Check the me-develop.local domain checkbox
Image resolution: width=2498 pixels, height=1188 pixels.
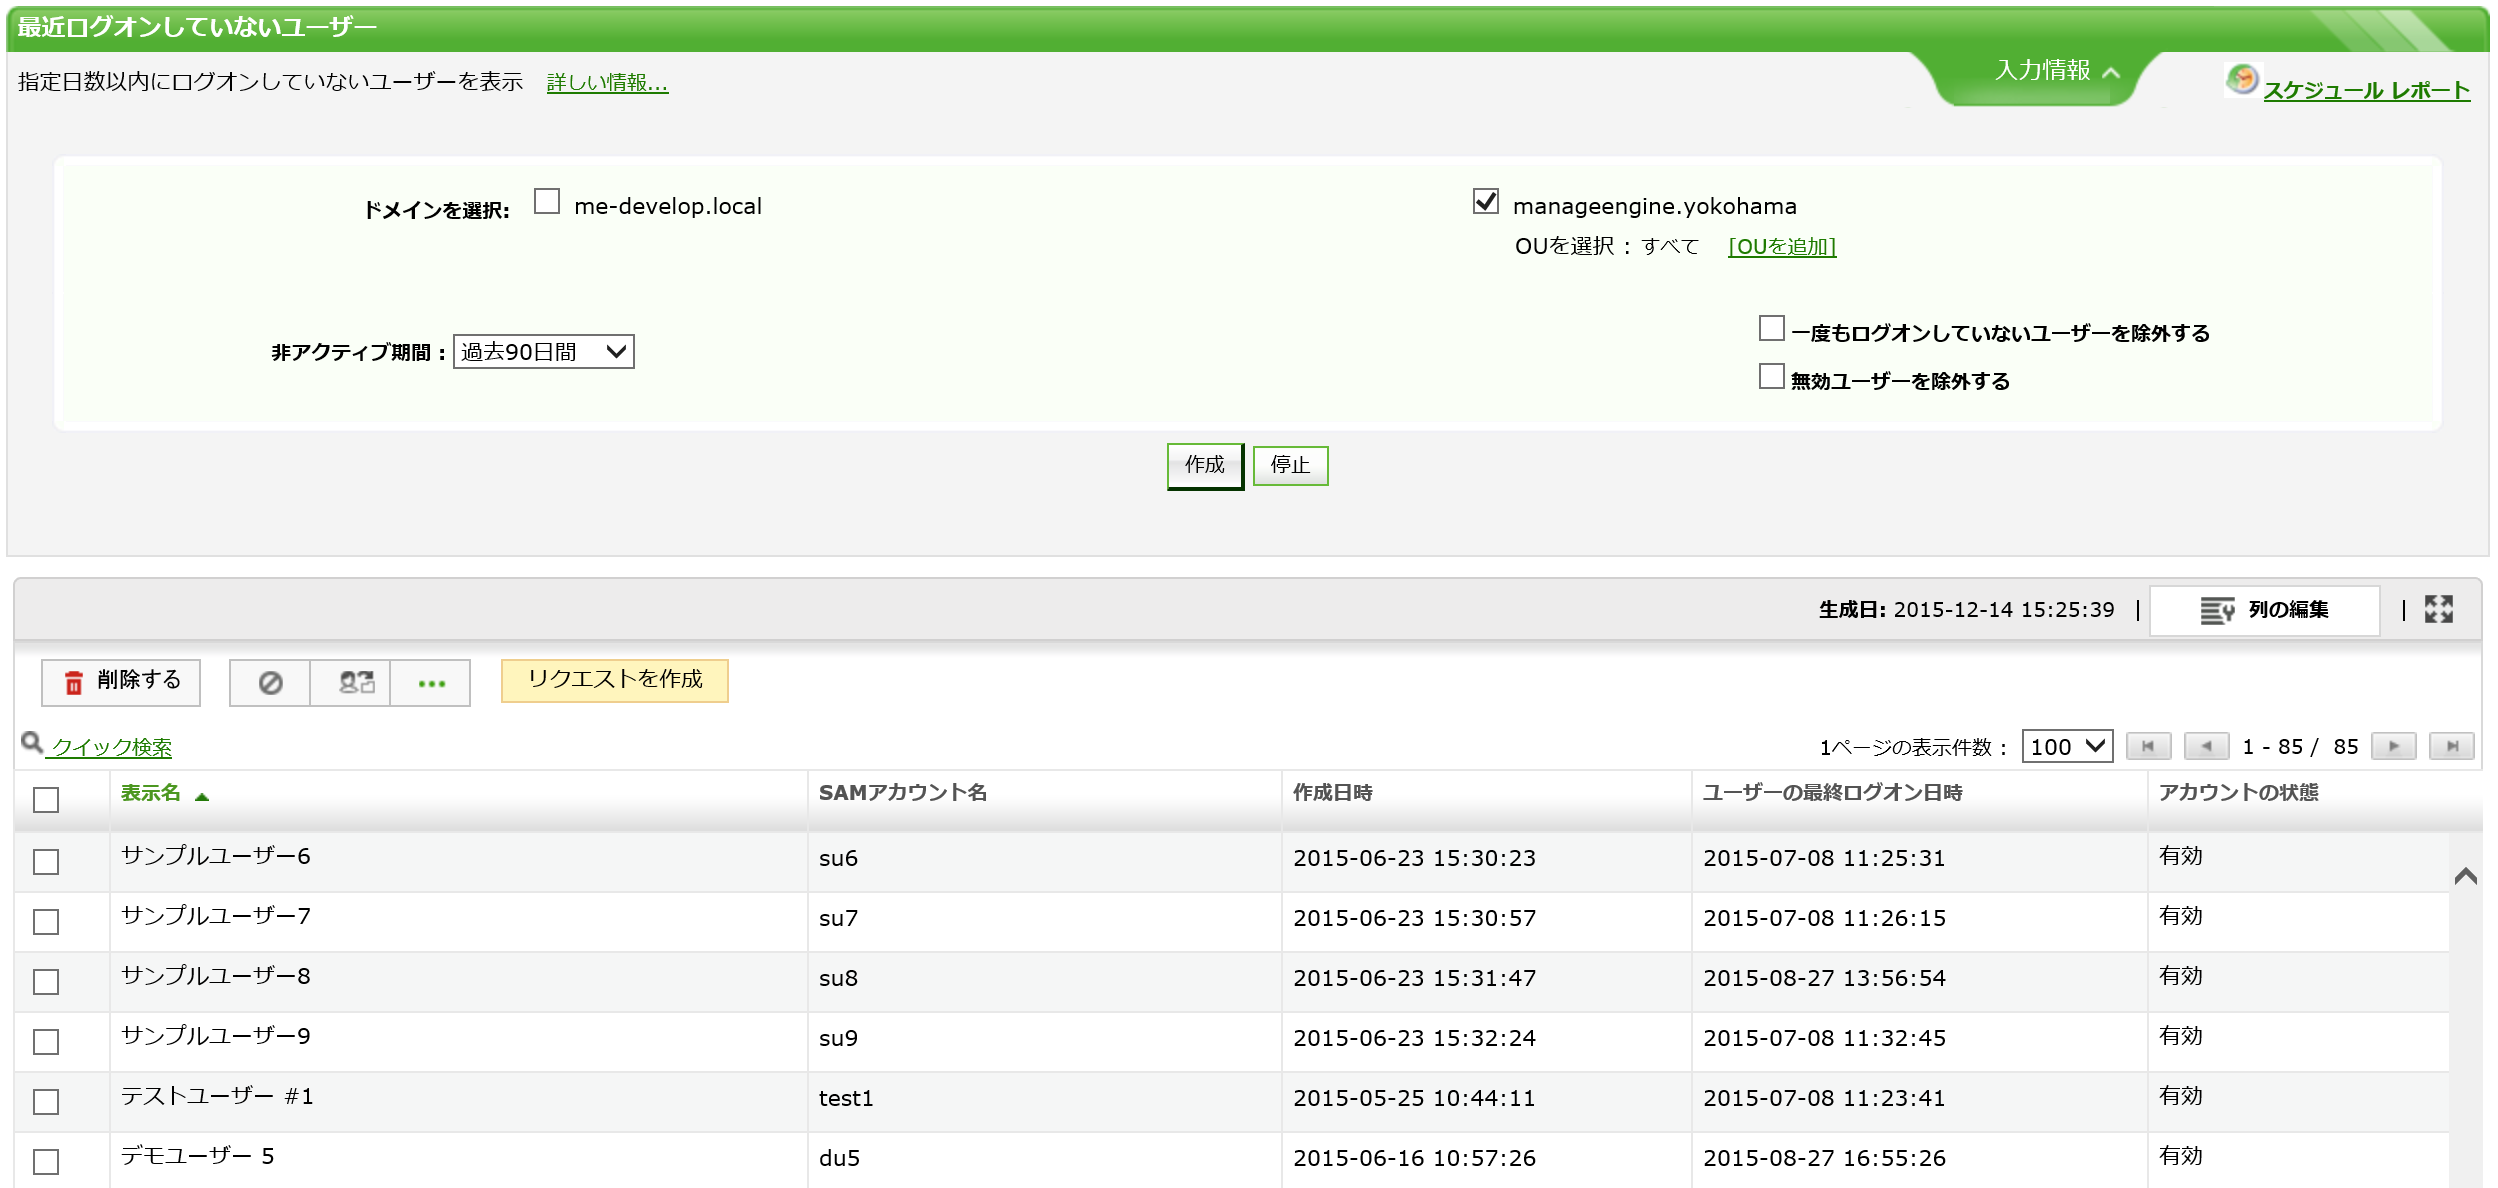click(x=547, y=202)
